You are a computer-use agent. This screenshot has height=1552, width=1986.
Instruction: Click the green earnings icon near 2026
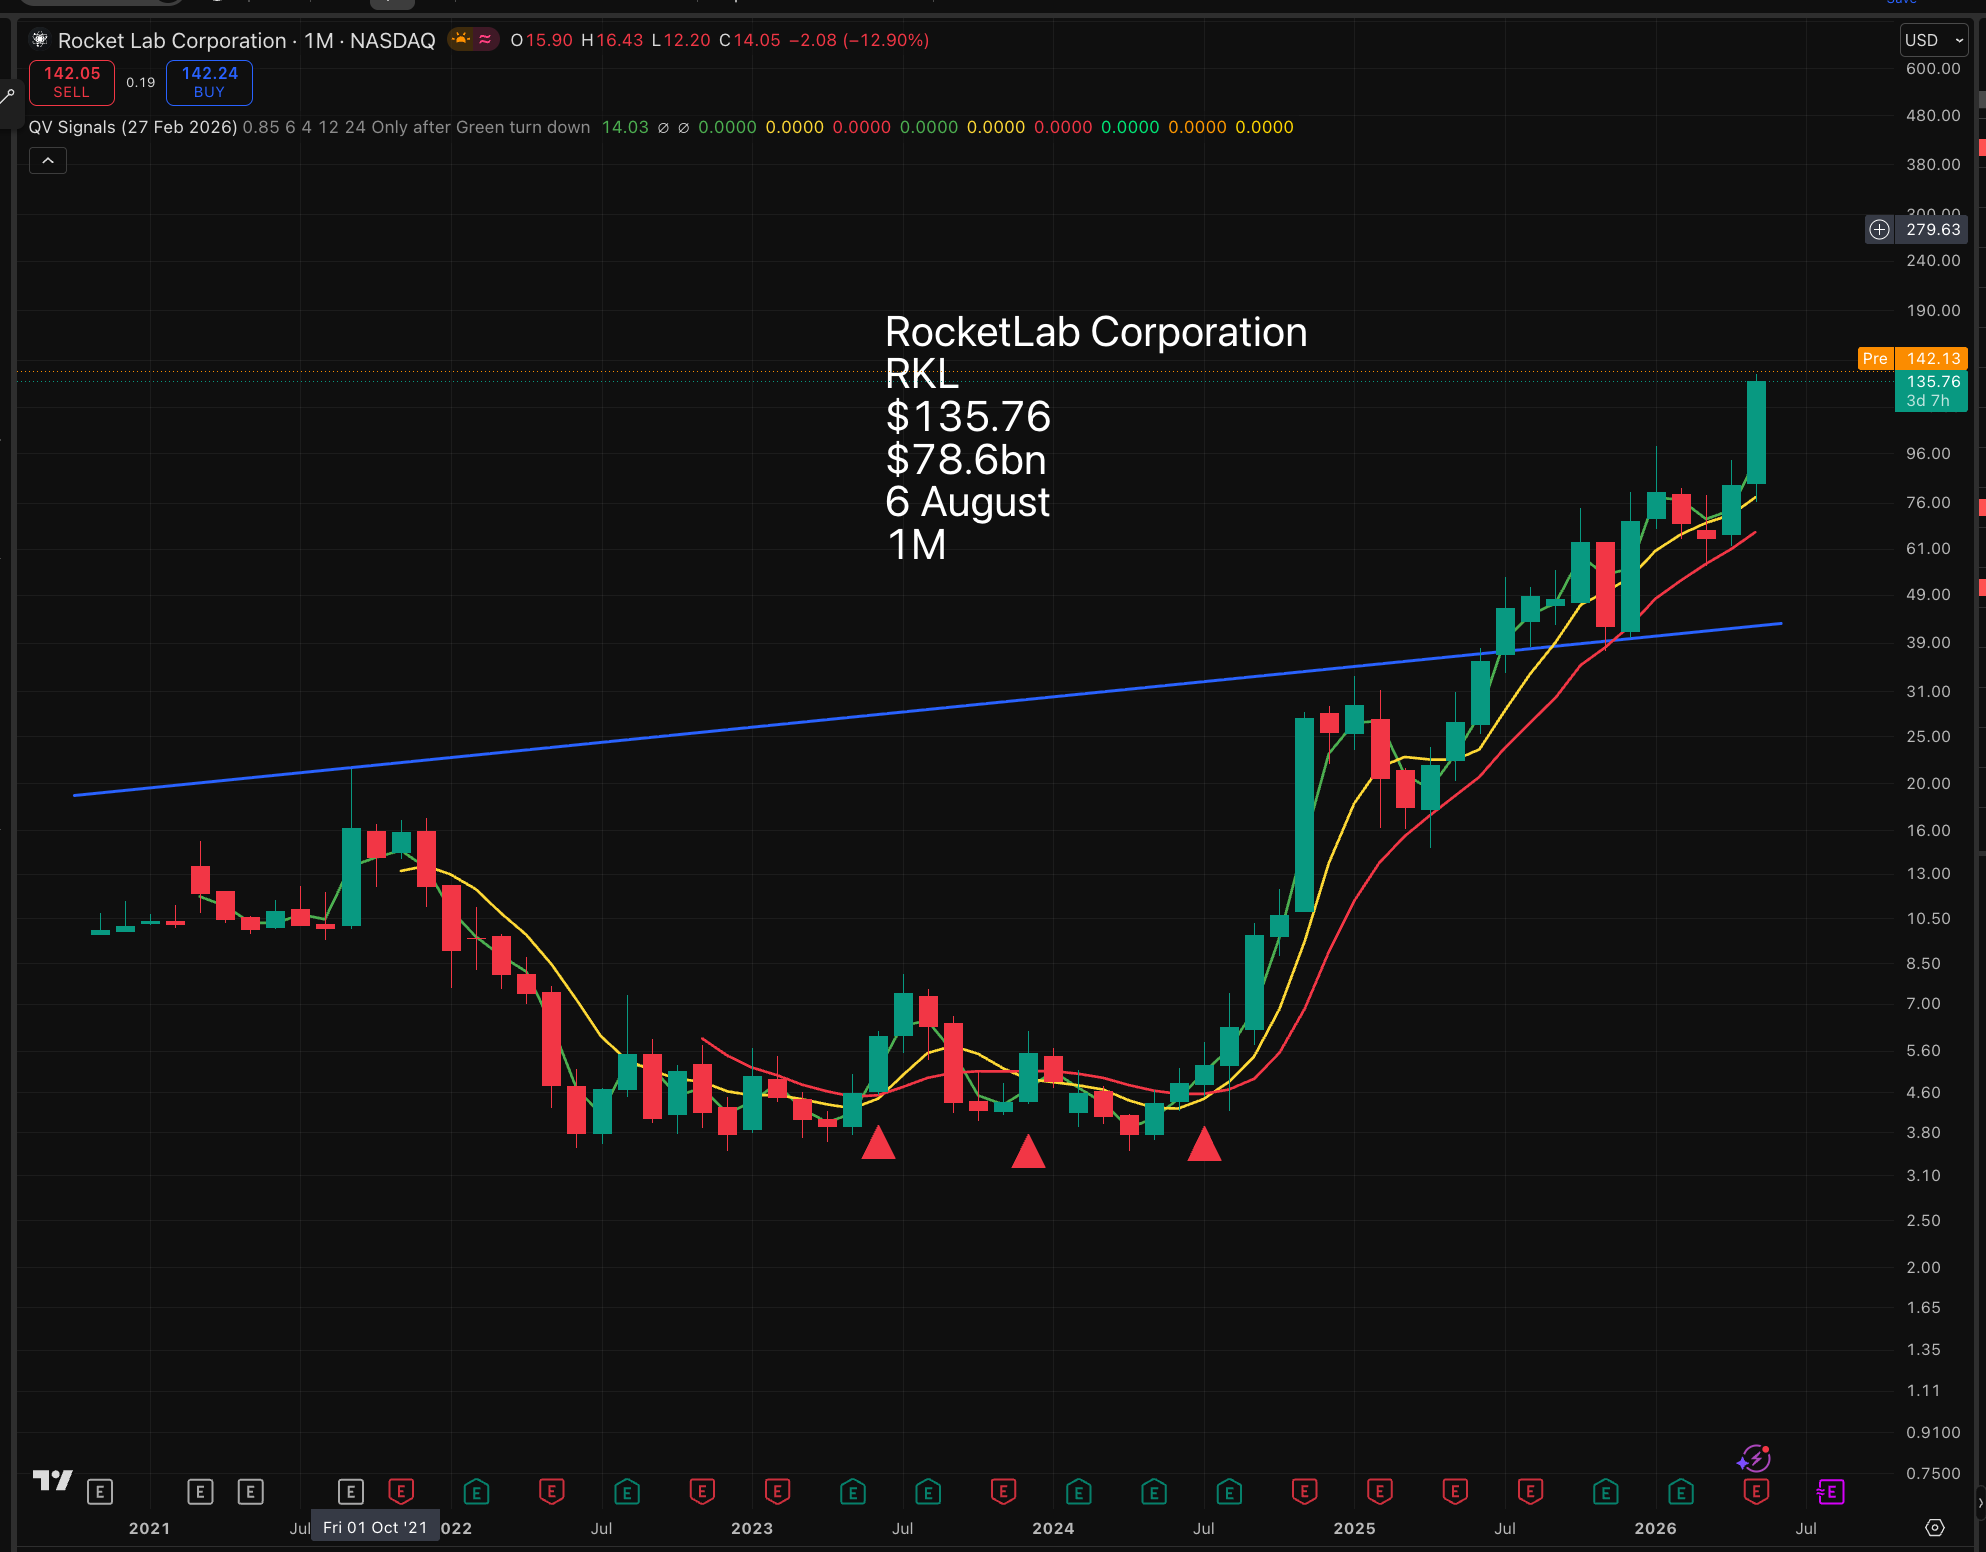click(x=1680, y=1492)
